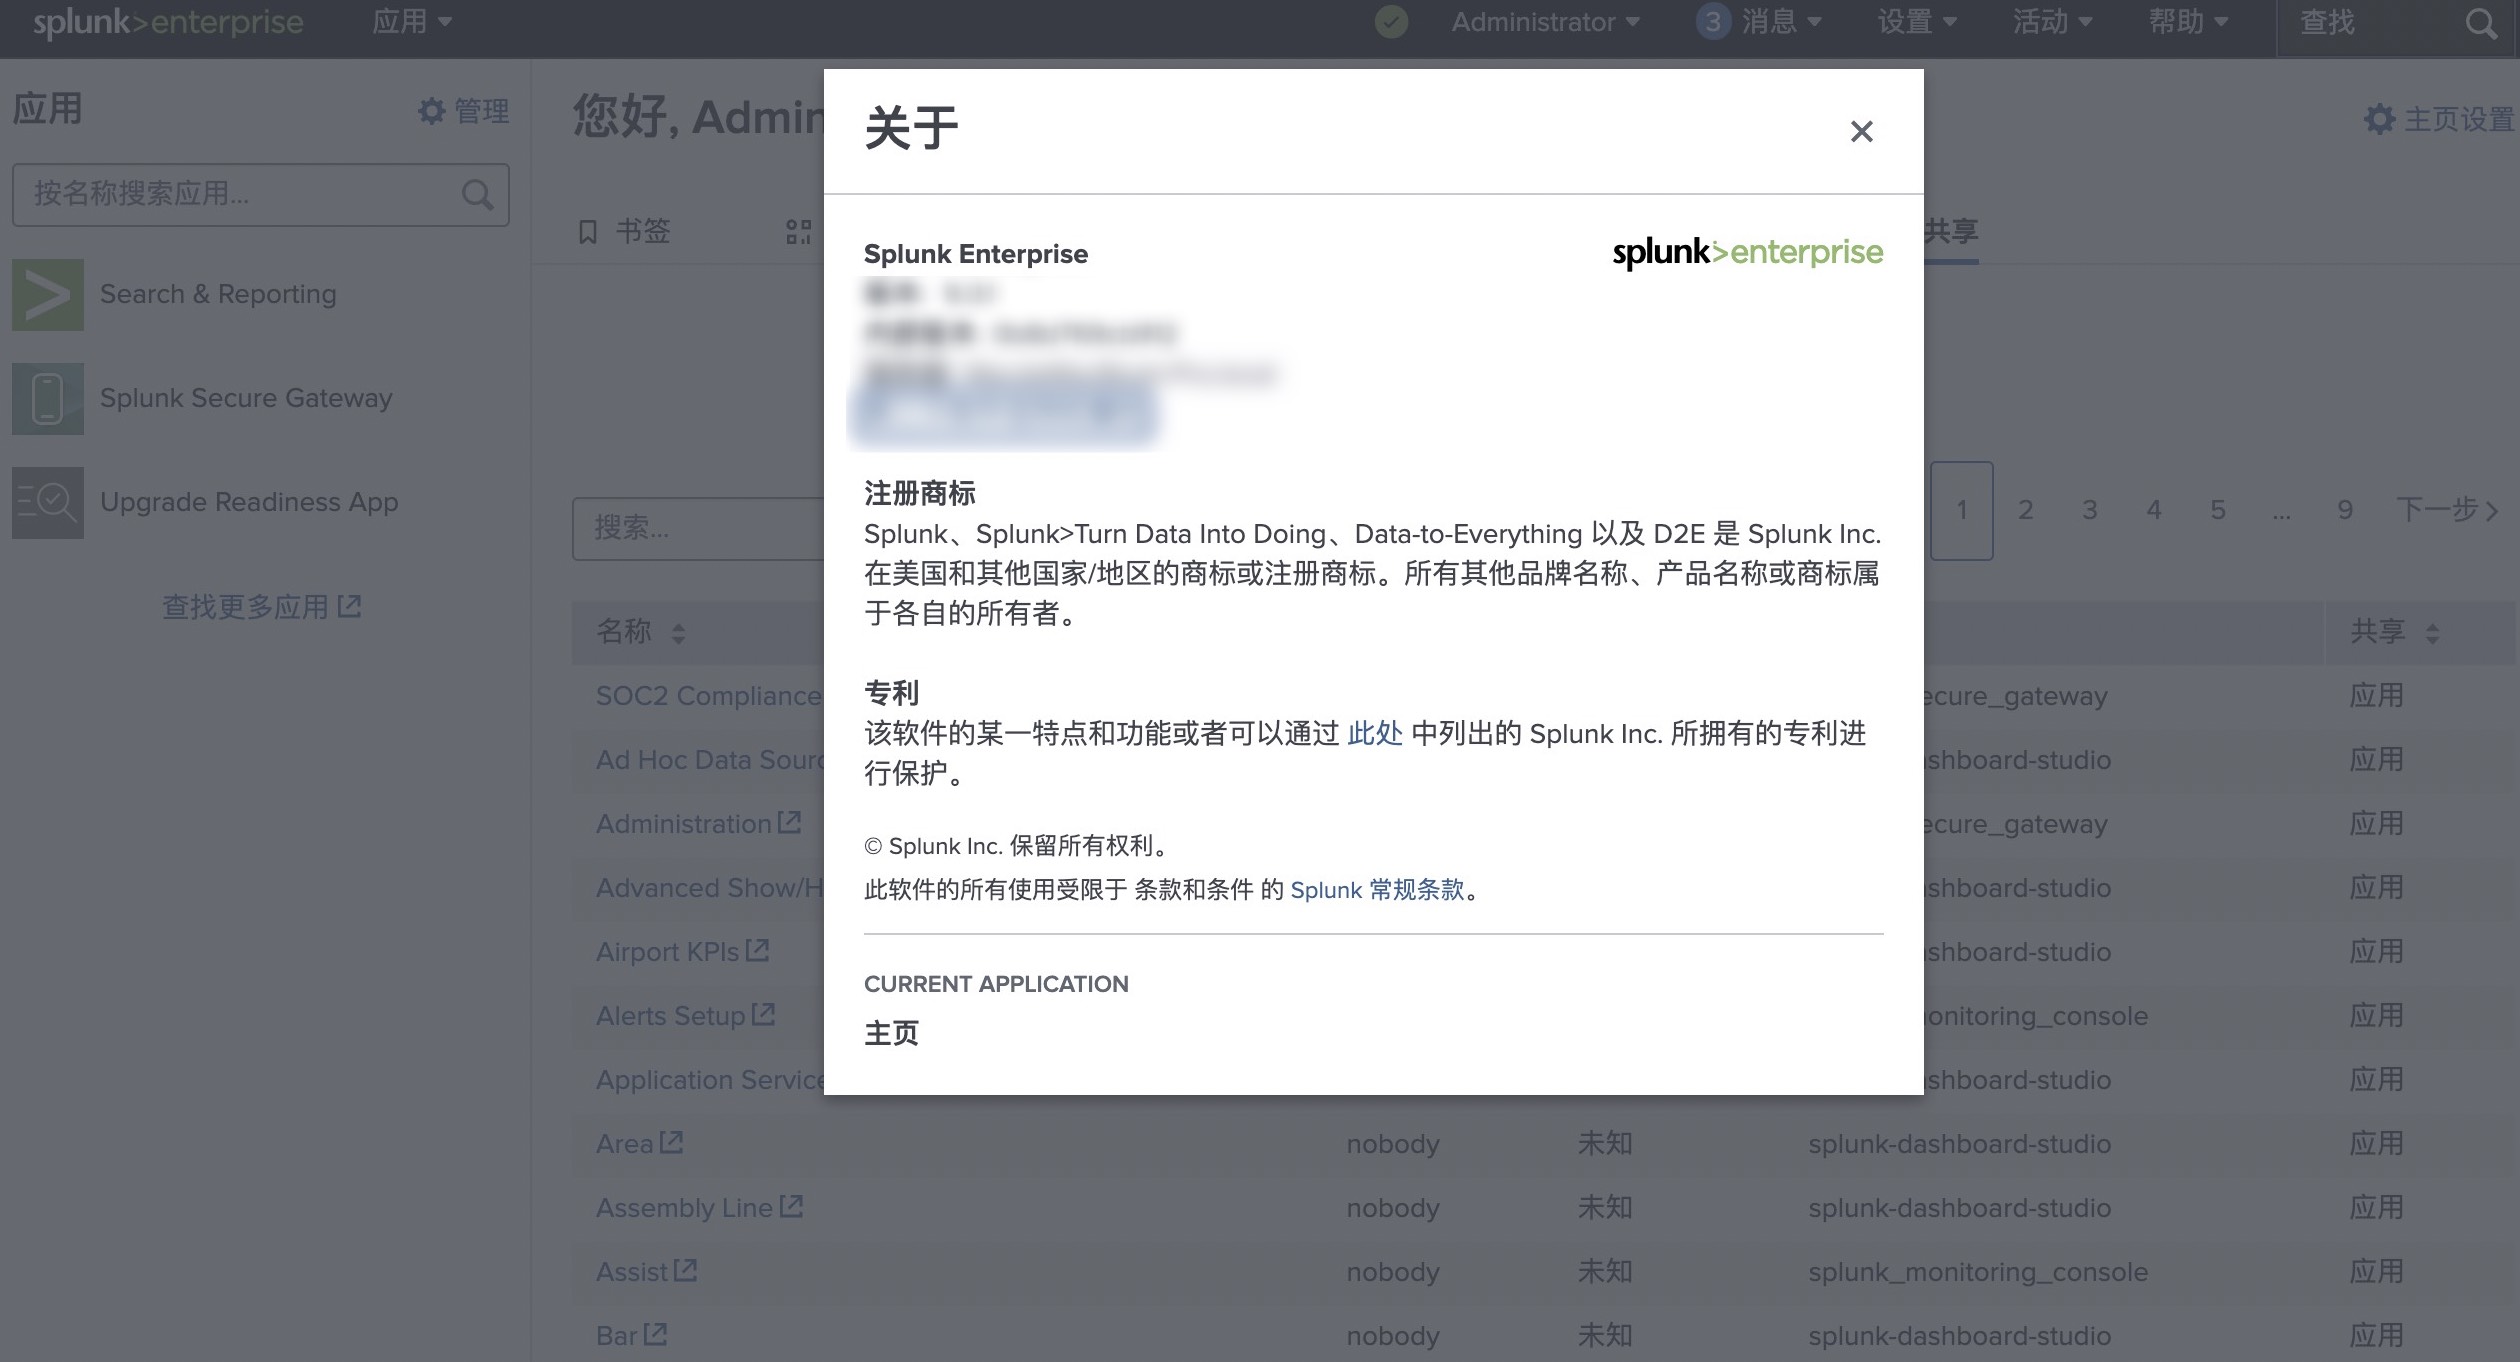Click the 活动 menu item
Viewport: 2520px width, 1362px height.
click(x=2049, y=22)
